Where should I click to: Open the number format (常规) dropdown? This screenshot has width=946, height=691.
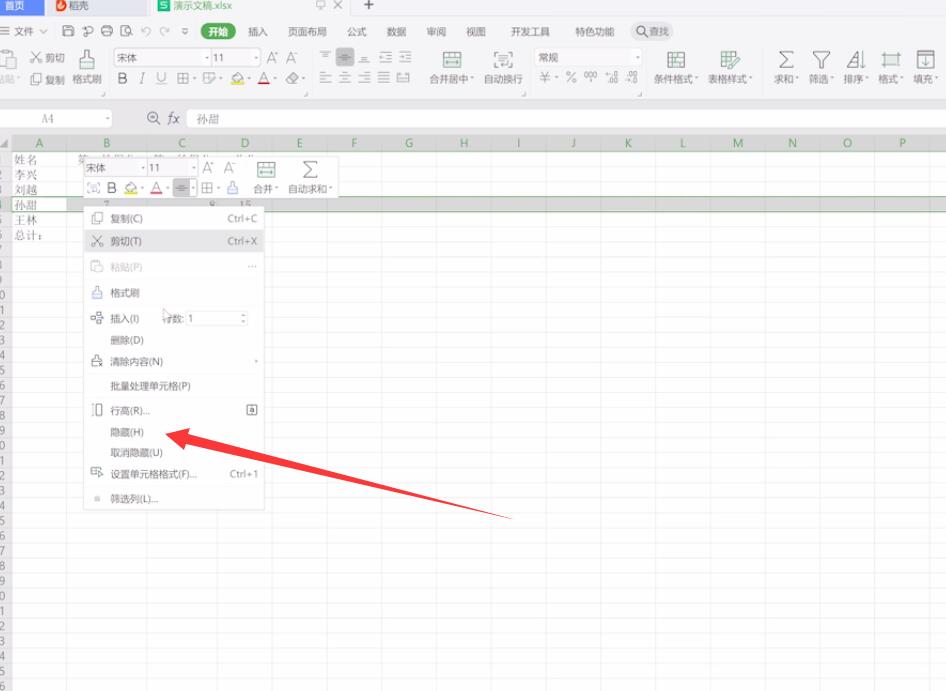coord(637,57)
